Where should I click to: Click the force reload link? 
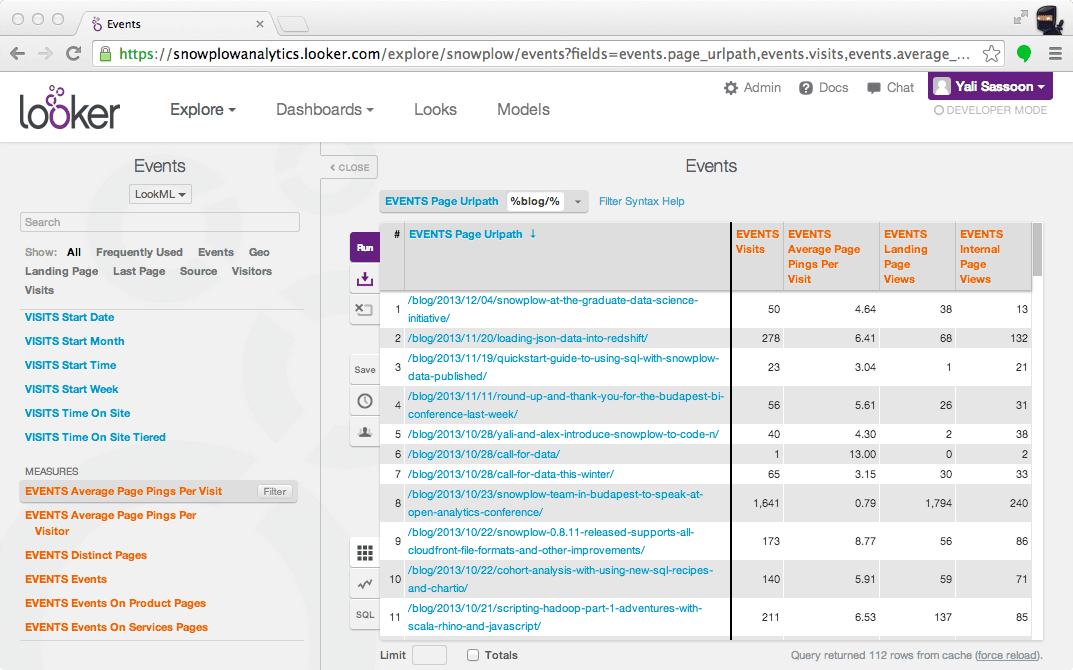[1008, 654]
